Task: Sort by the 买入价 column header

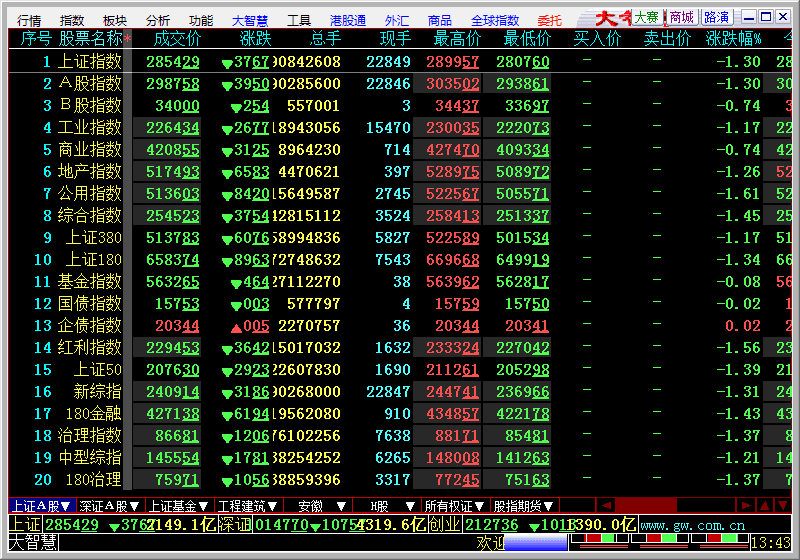Action: click(597, 38)
